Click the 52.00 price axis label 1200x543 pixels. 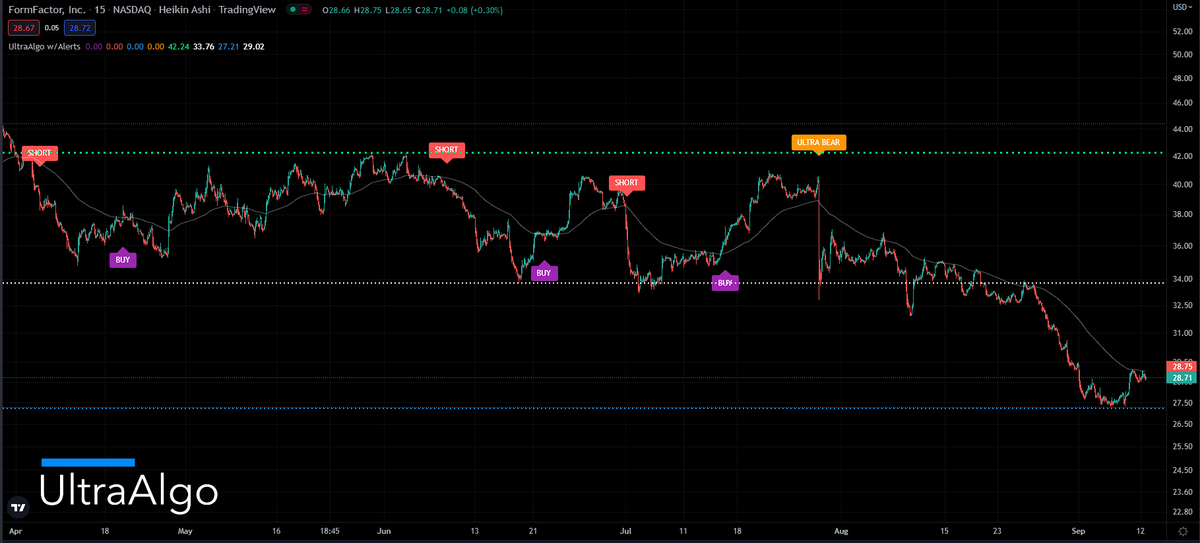pyautogui.click(x=1182, y=31)
